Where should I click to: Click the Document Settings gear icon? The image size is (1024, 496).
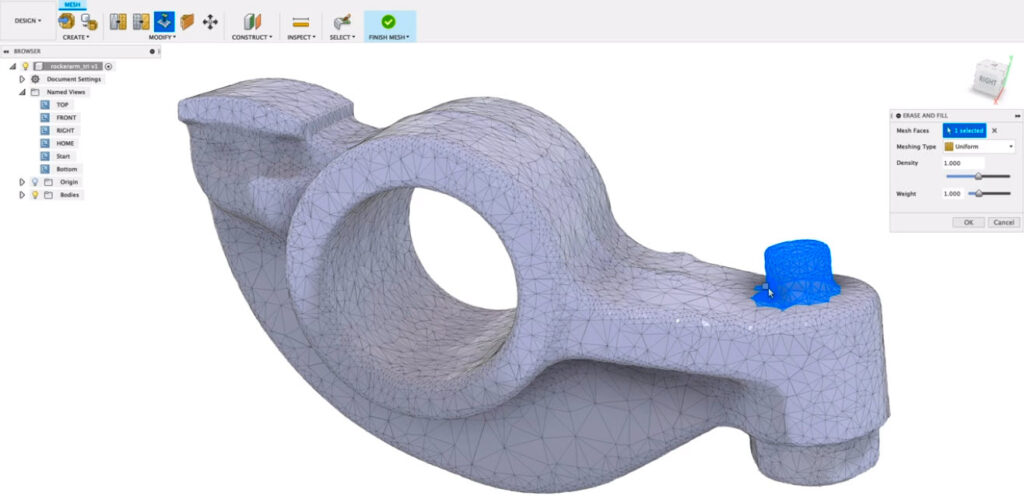pyautogui.click(x=35, y=79)
